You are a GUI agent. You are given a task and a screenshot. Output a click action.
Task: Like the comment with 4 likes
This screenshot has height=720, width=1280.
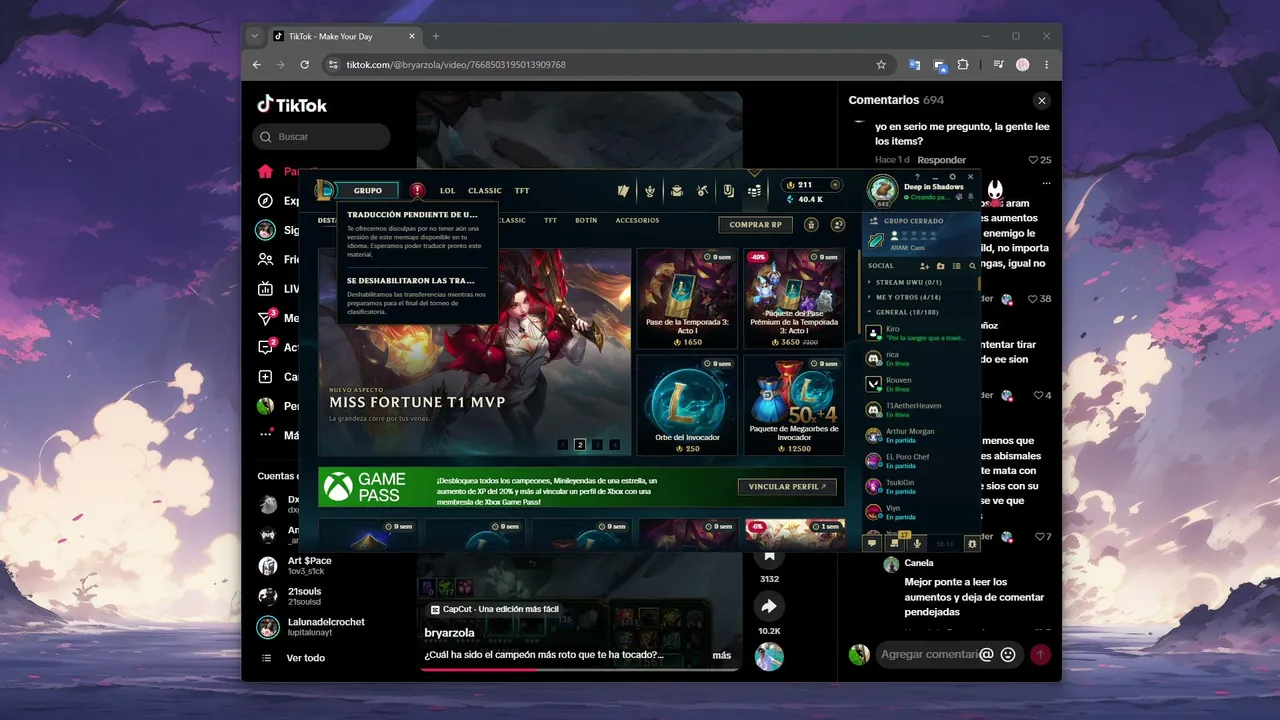[1039, 396]
